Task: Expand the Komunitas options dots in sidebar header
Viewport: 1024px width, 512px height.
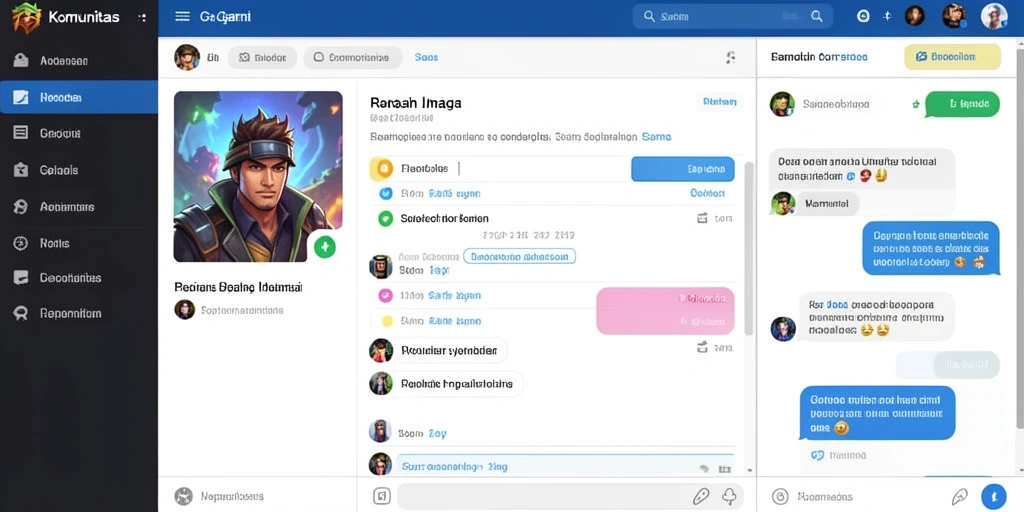Action: (x=142, y=18)
